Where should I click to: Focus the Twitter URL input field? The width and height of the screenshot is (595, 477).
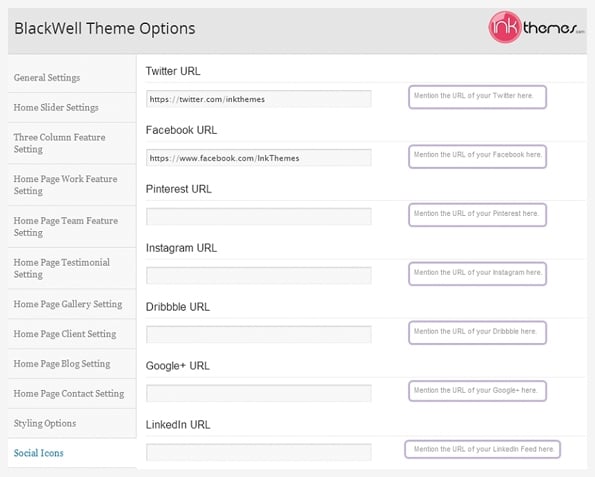[258, 99]
